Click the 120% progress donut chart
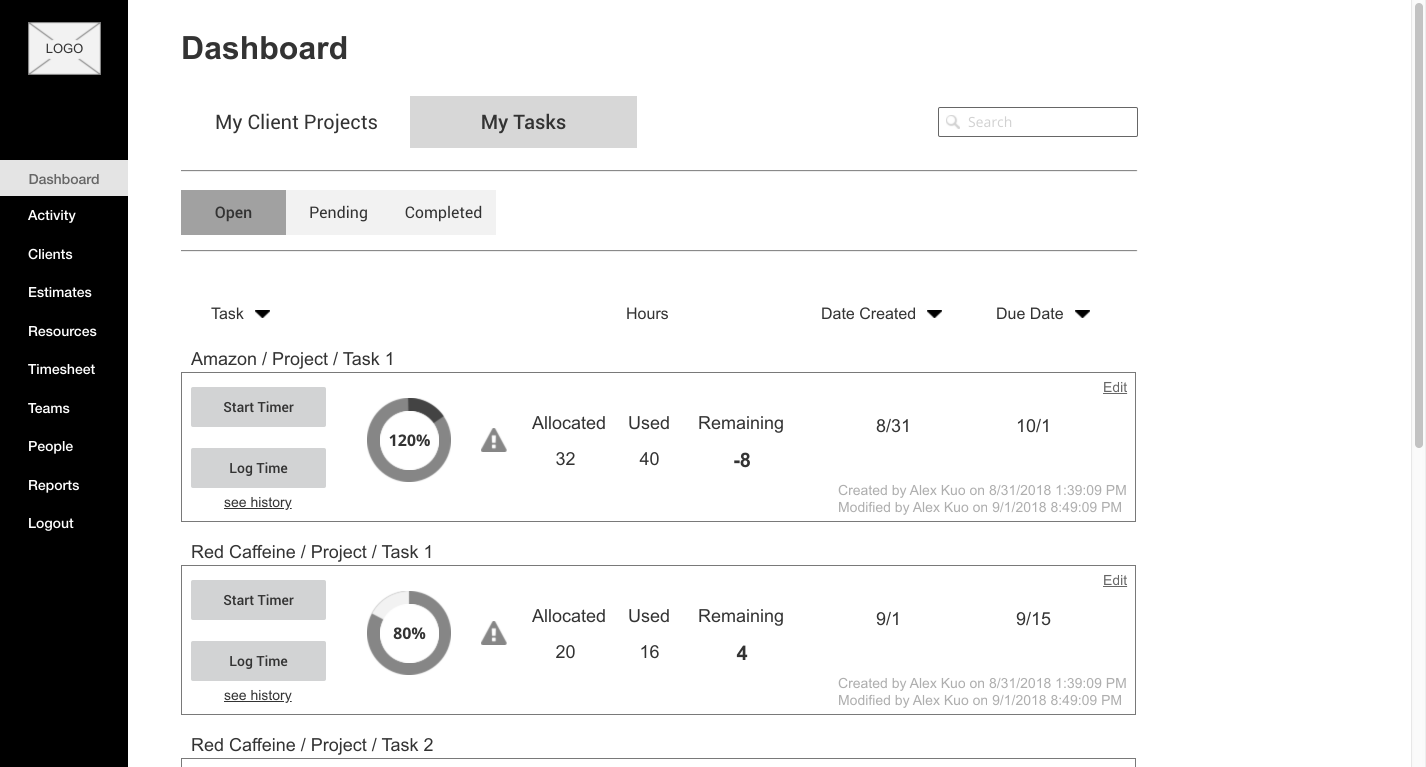 (x=409, y=440)
